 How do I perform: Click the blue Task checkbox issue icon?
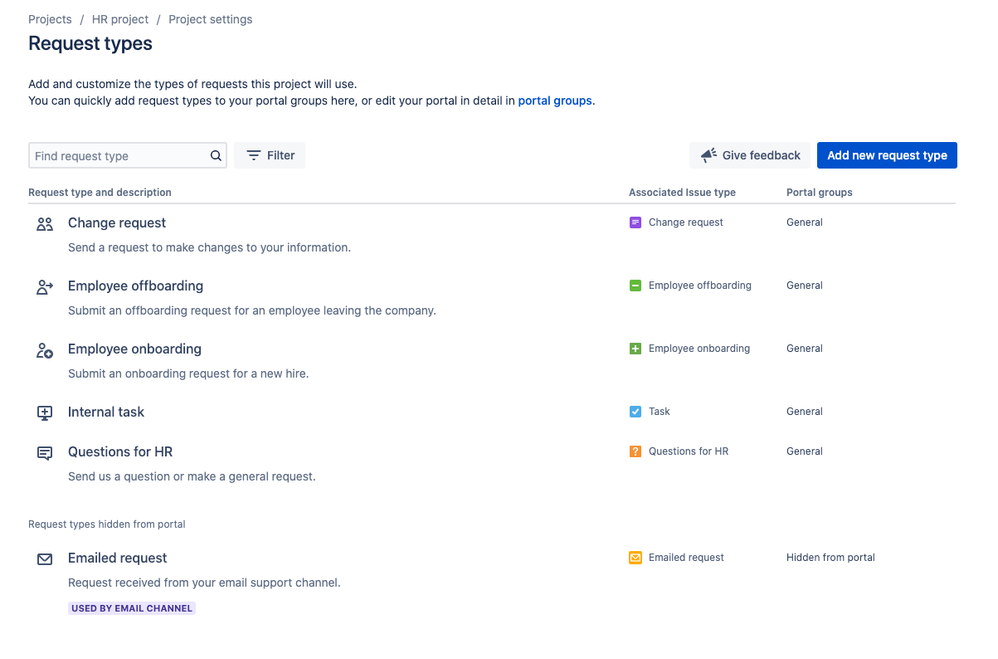pyautogui.click(x=635, y=411)
